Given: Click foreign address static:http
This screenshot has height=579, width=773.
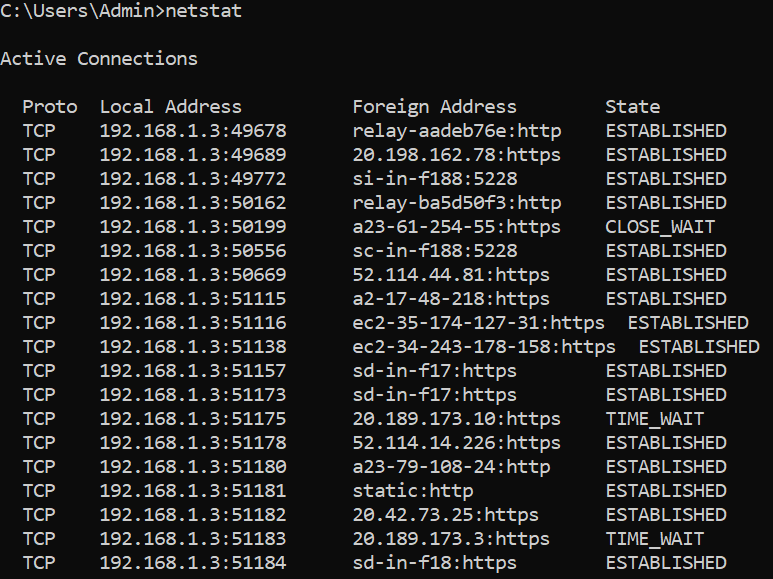Looking at the screenshot, I should [413, 491].
